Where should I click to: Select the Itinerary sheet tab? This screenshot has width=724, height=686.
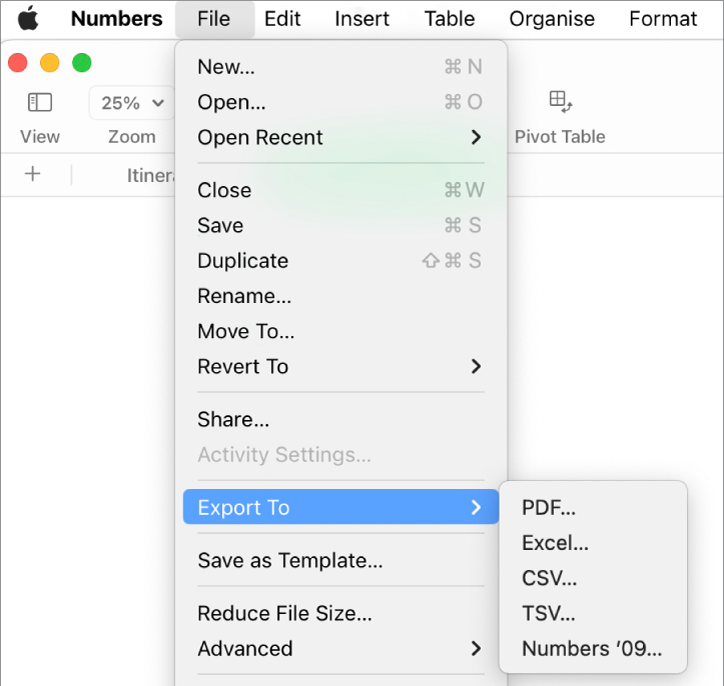pyautogui.click(x=150, y=176)
